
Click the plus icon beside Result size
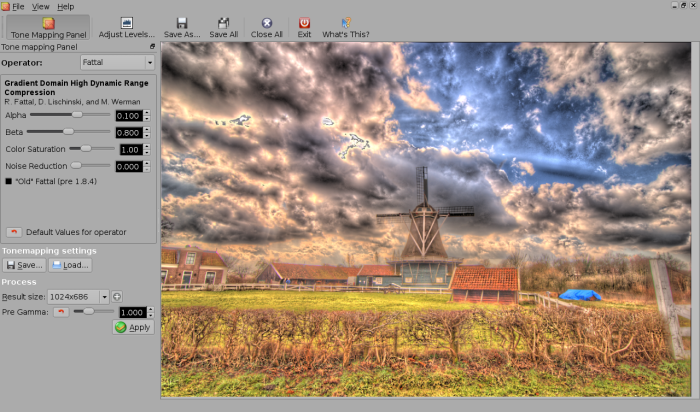click(117, 296)
